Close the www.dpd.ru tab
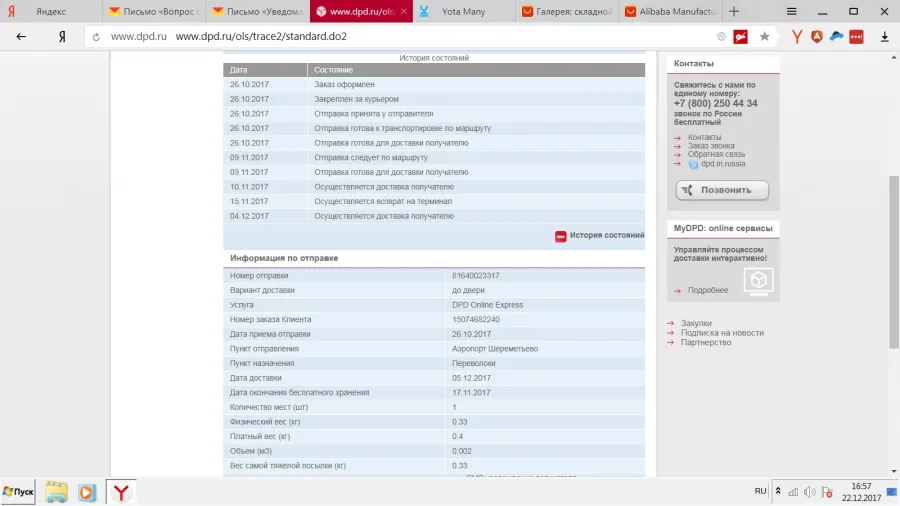The width and height of the screenshot is (900, 506). coord(404,11)
